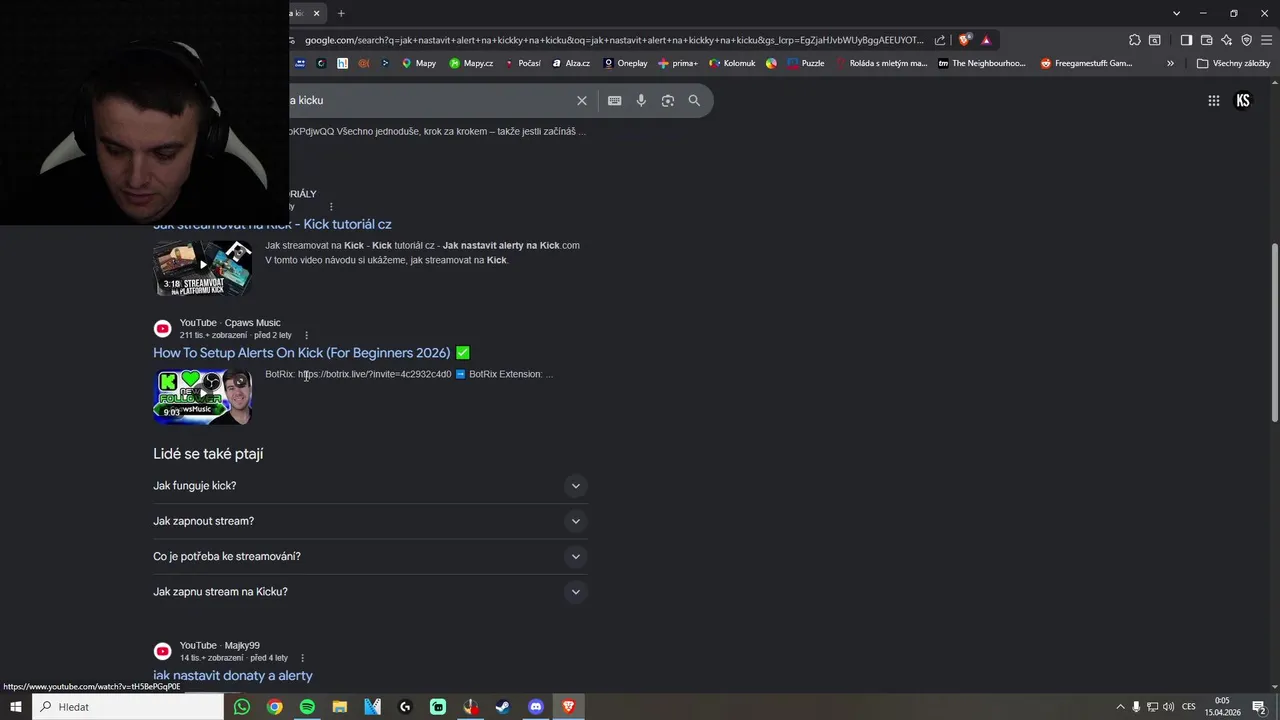
Task: Open the Brave main menu
Action: pos(1266,40)
